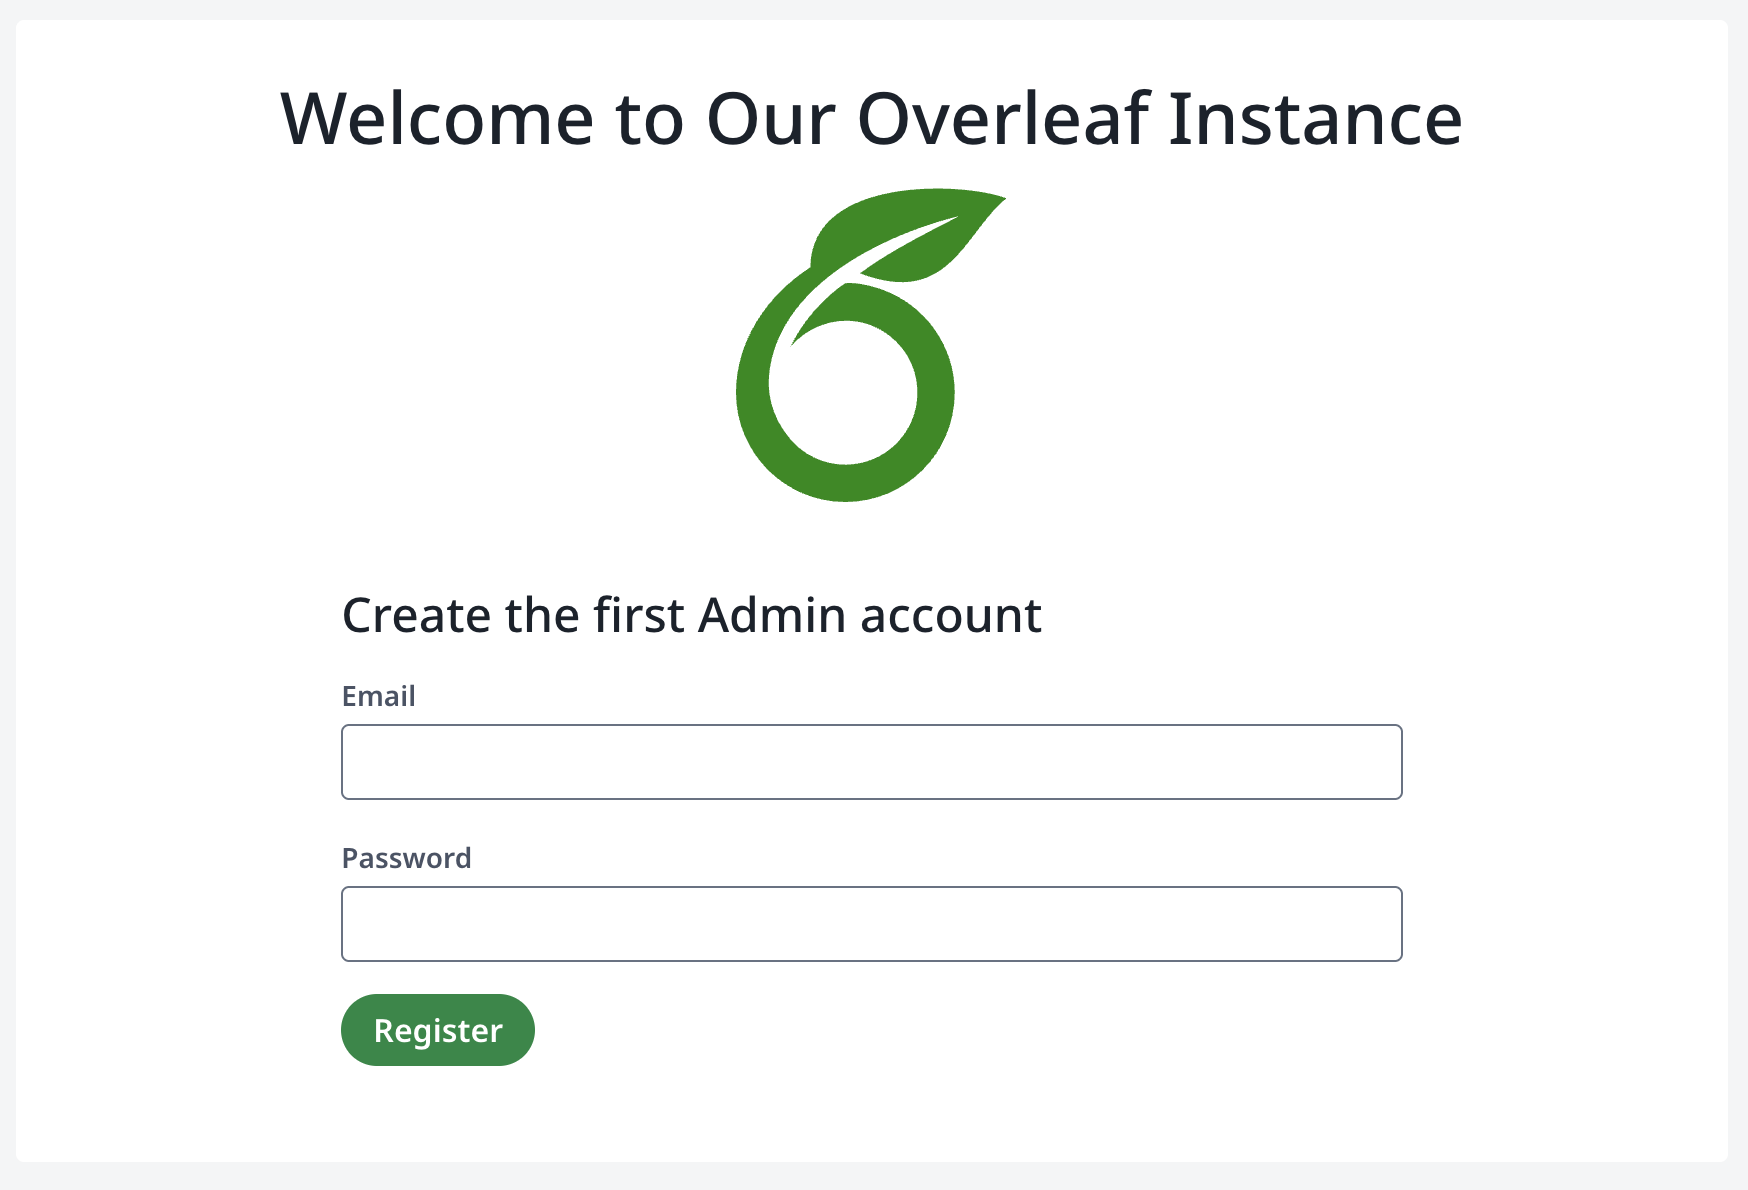Click the word 'account' in the subheading
Screen dimensions: 1748x1190
951,615
